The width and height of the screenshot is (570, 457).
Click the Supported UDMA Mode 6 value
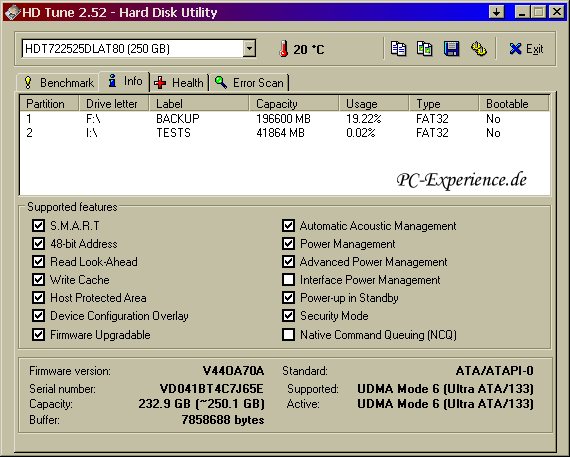[x=445, y=389]
